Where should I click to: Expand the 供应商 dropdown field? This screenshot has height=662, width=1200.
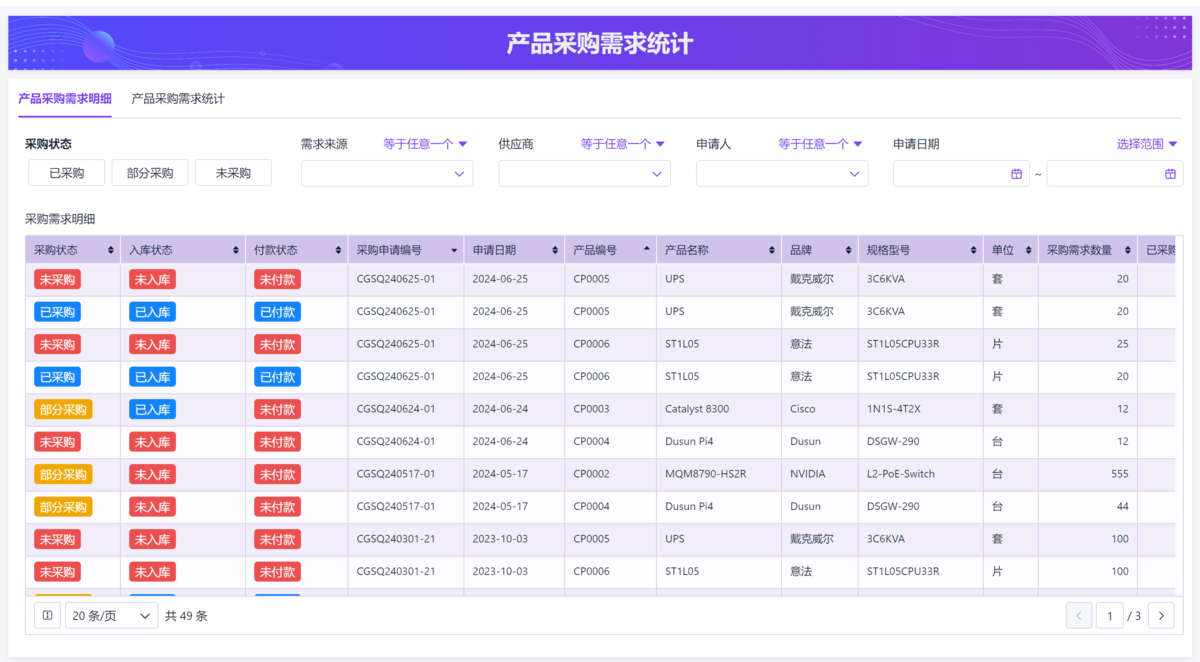(584, 174)
